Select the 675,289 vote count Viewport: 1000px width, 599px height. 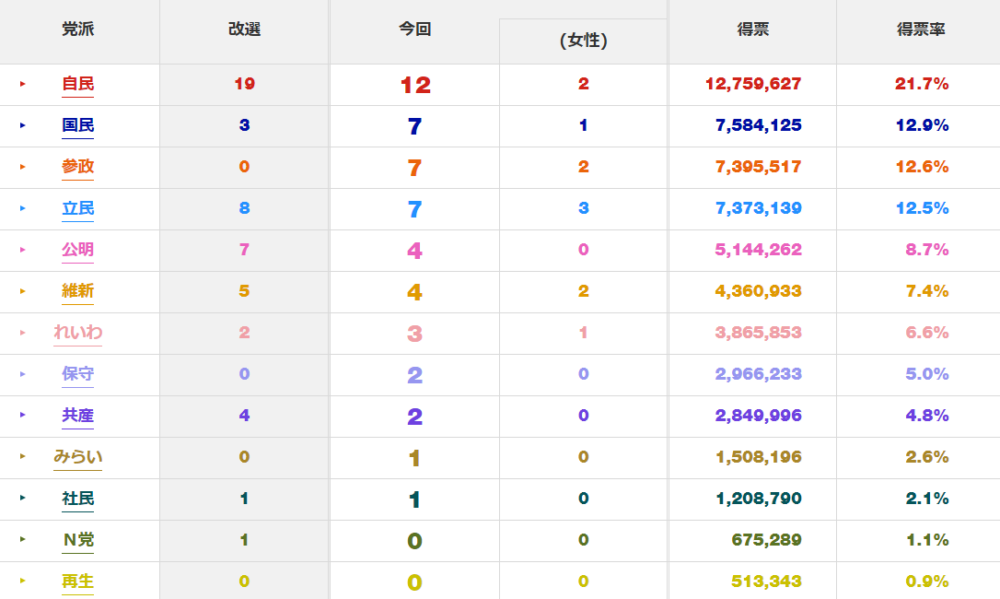coord(766,540)
